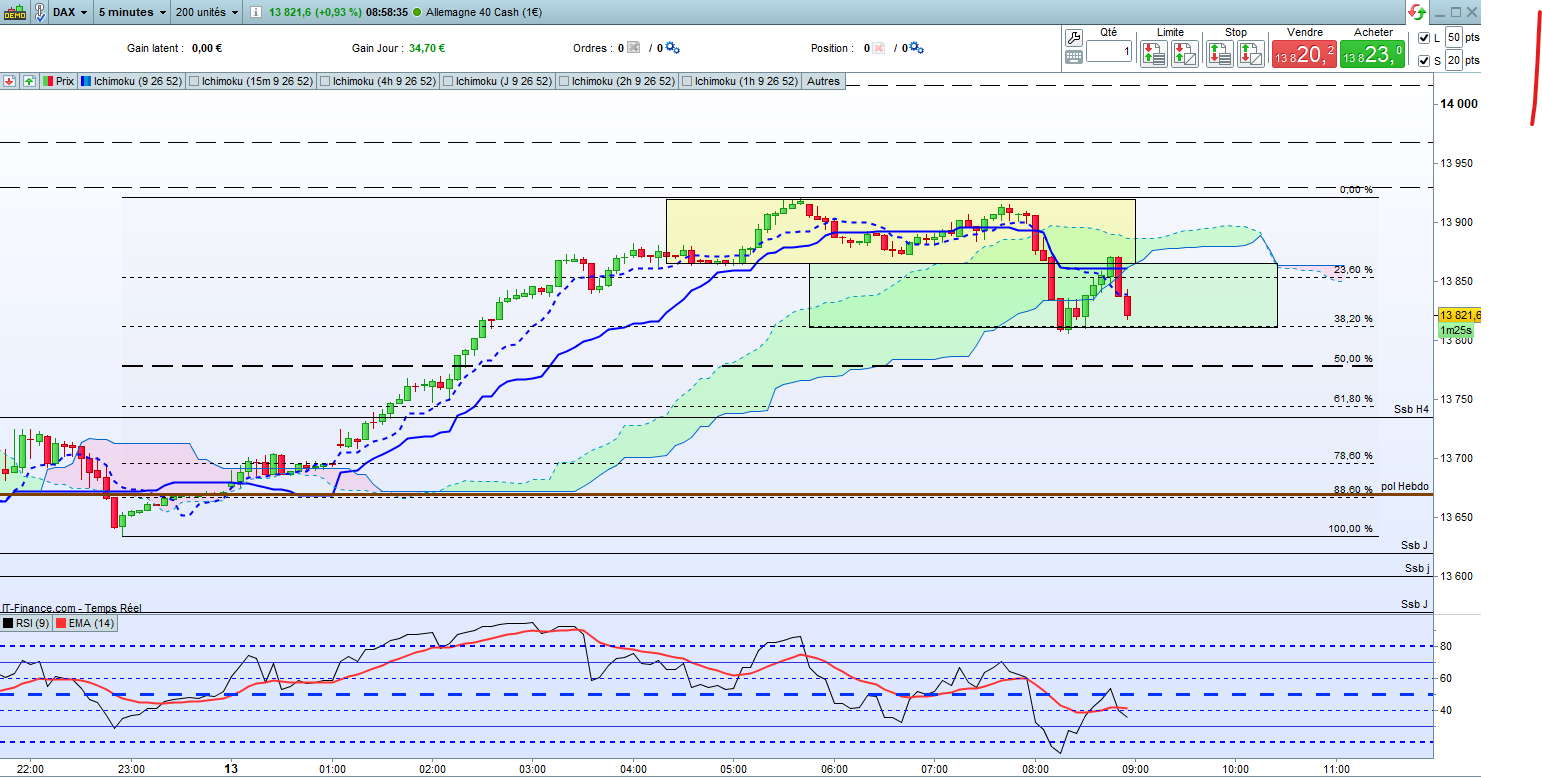
Task: Open the position settings gear icon
Action: (917, 48)
